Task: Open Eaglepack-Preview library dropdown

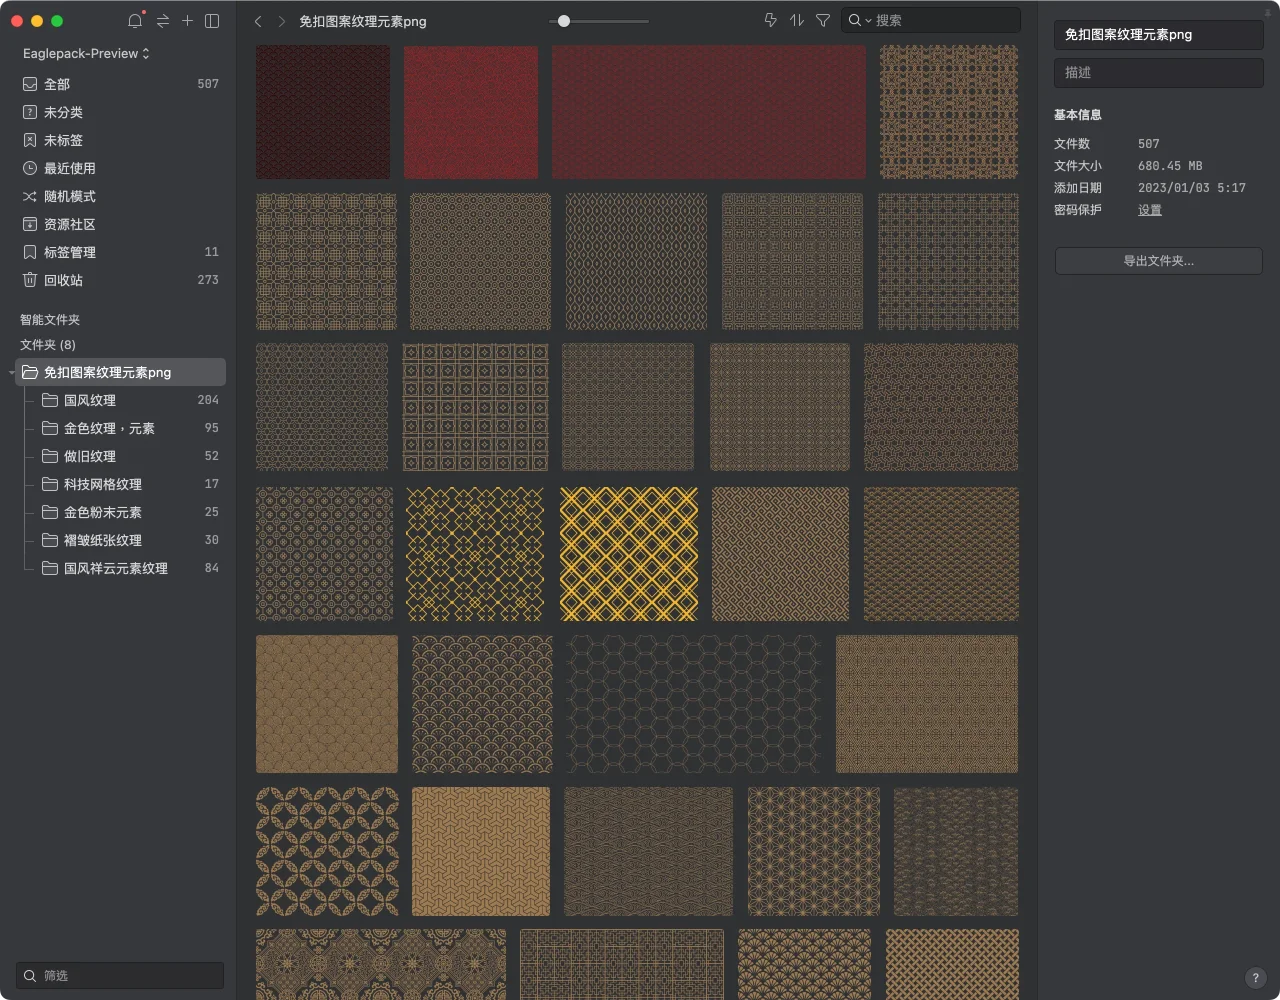Action: [86, 54]
